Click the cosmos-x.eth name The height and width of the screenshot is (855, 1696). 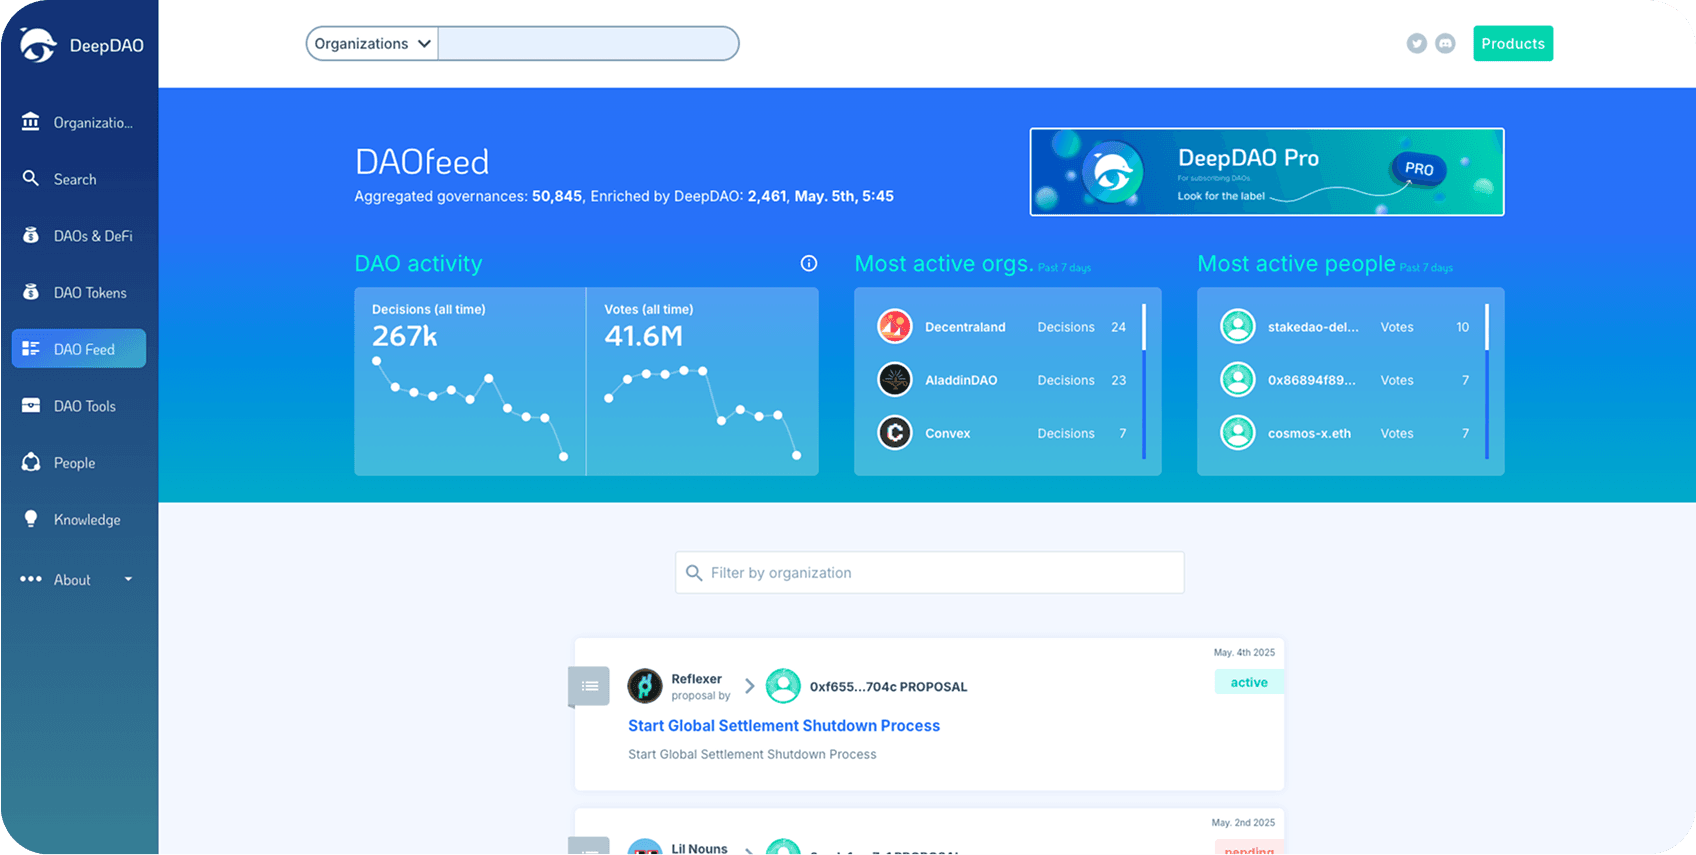click(x=1309, y=433)
